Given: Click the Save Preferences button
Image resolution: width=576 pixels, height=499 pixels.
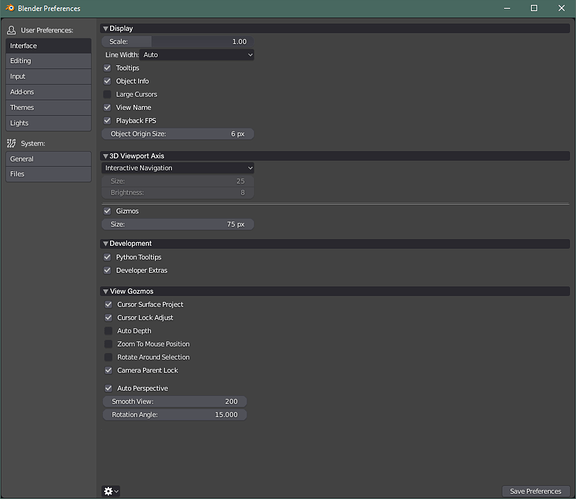Looking at the screenshot, I should (536, 491).
